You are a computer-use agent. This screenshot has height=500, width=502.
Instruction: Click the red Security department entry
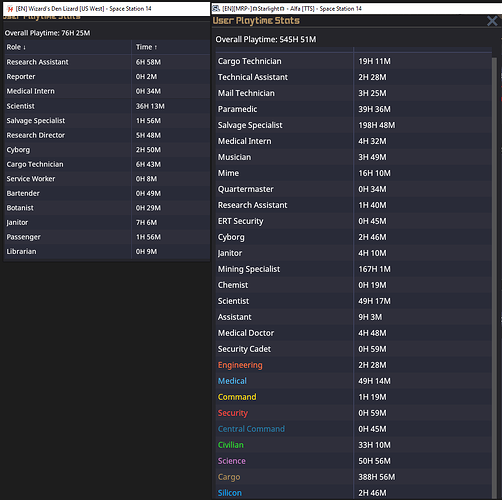(x=233, y=413)
